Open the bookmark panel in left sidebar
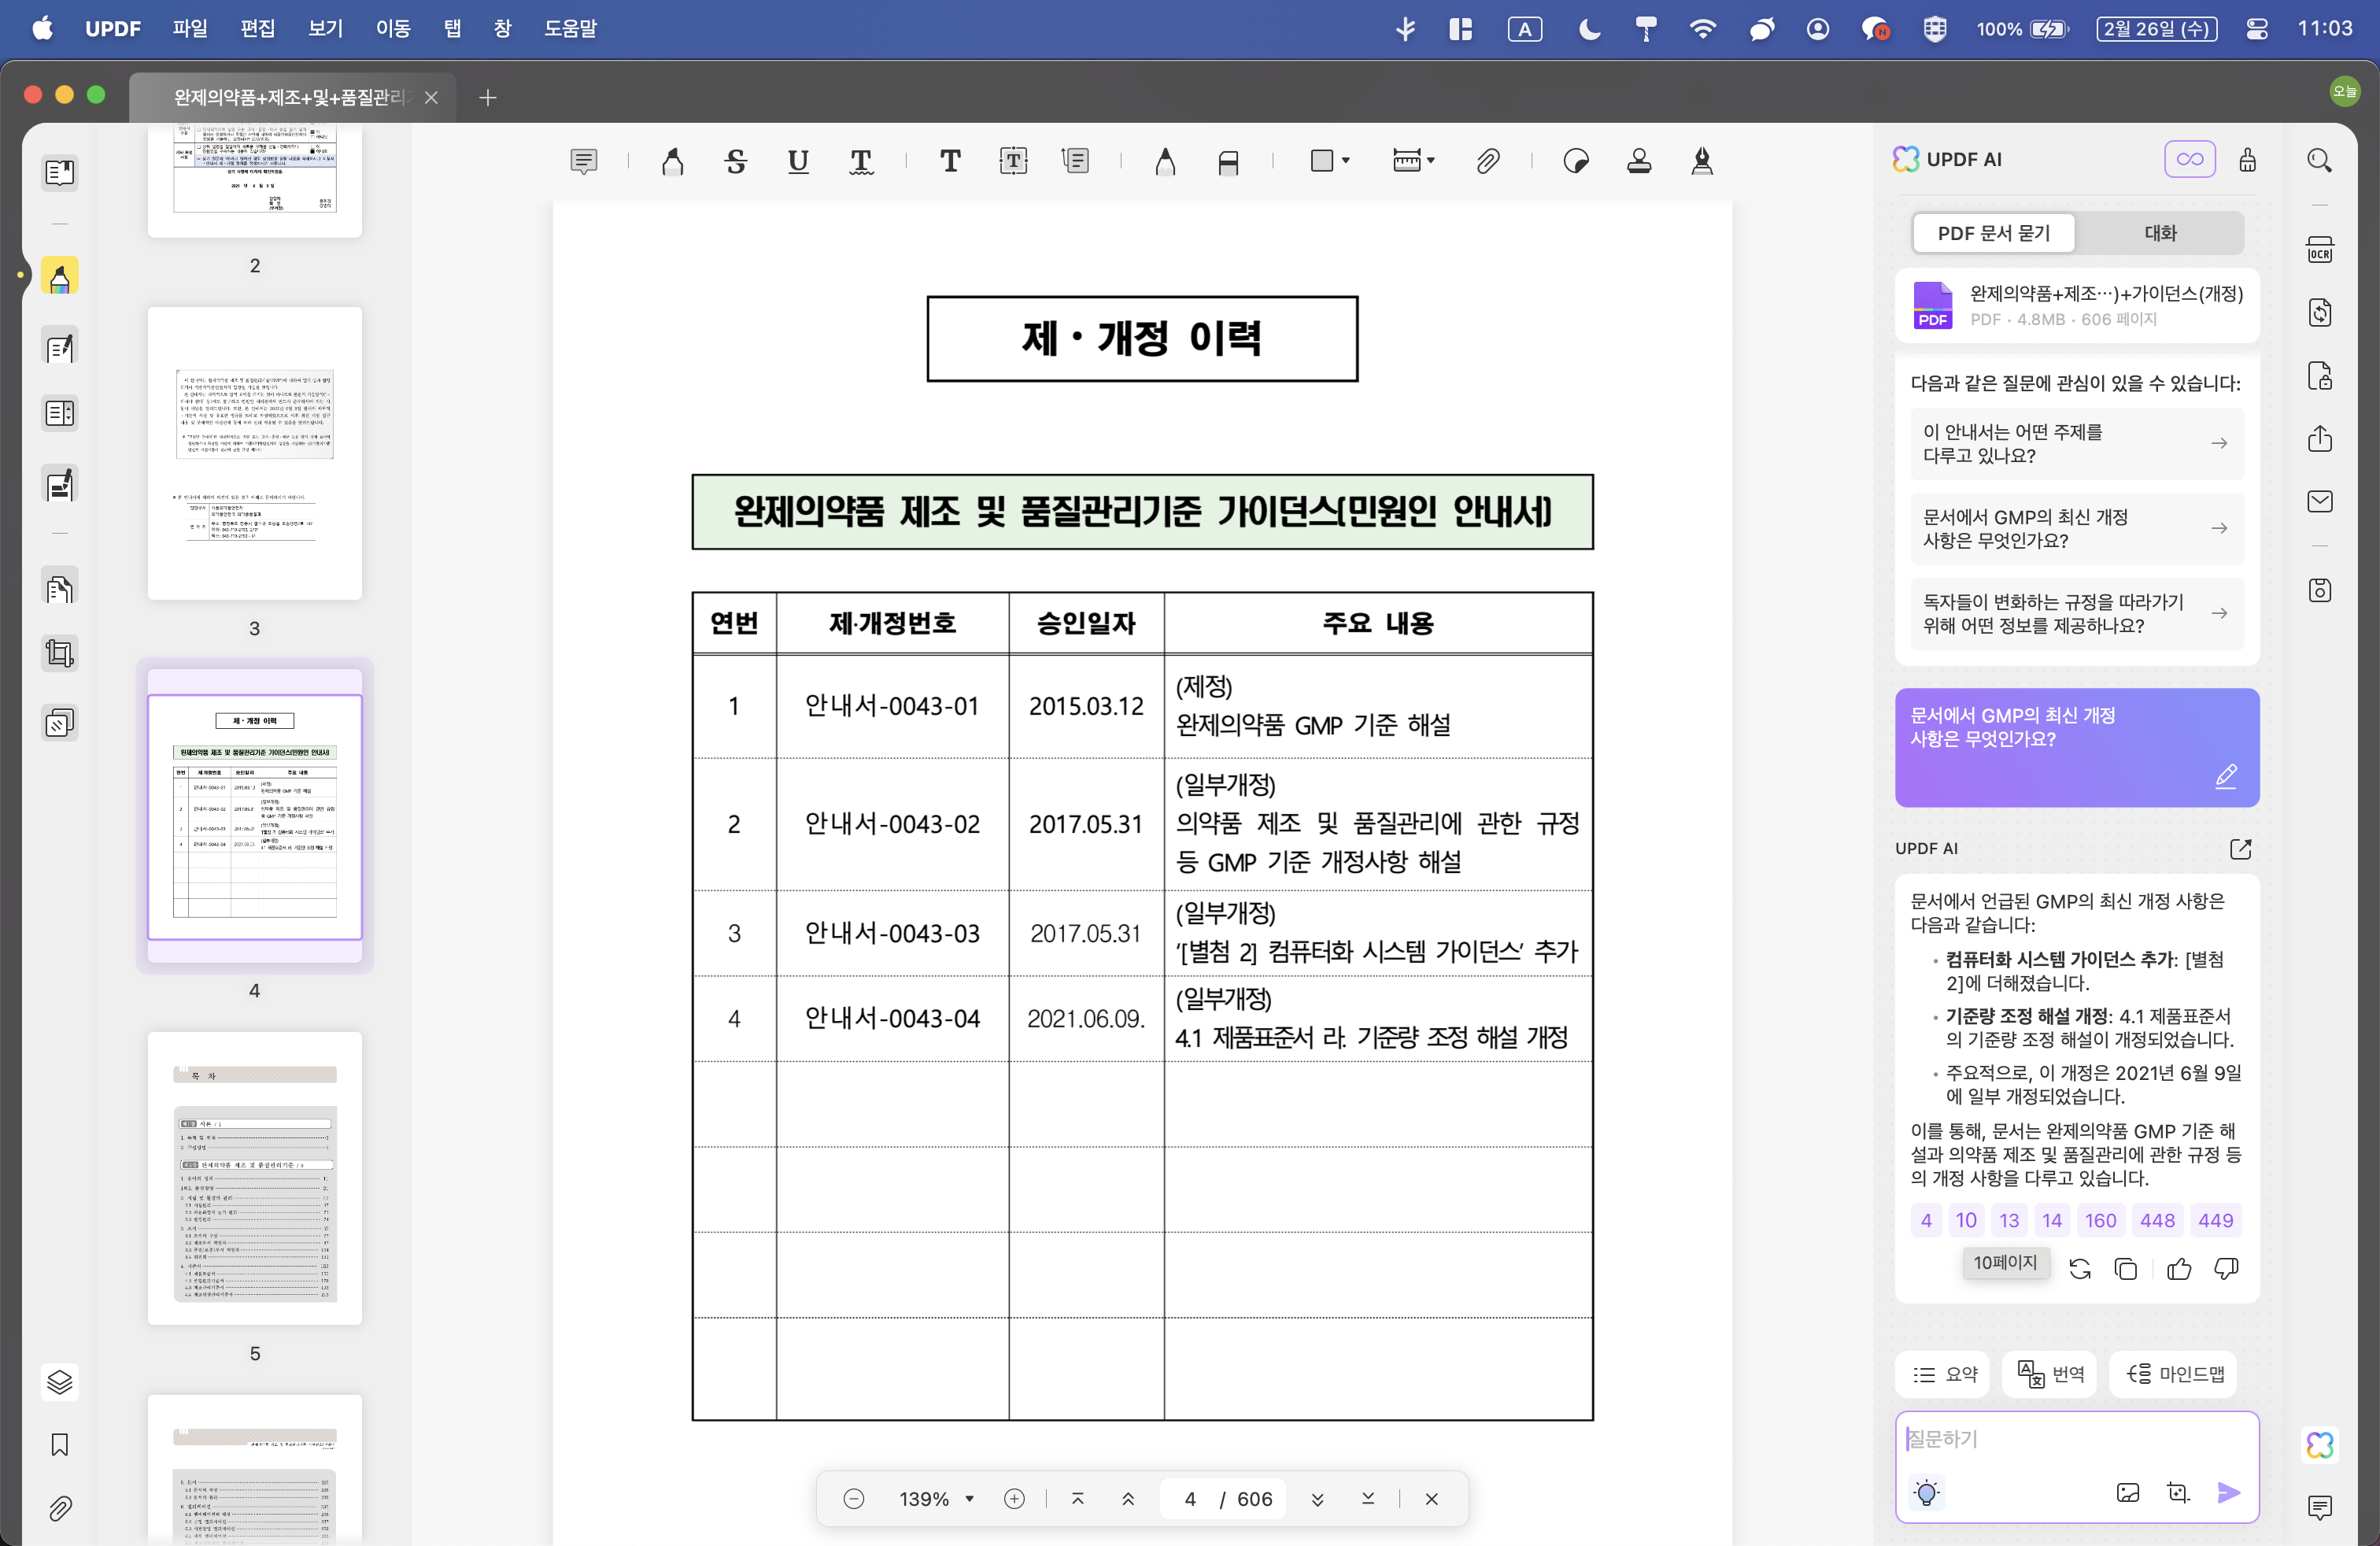Image resolution: width=2380 pixels, height=1546 pixels. coord(60,1444)
